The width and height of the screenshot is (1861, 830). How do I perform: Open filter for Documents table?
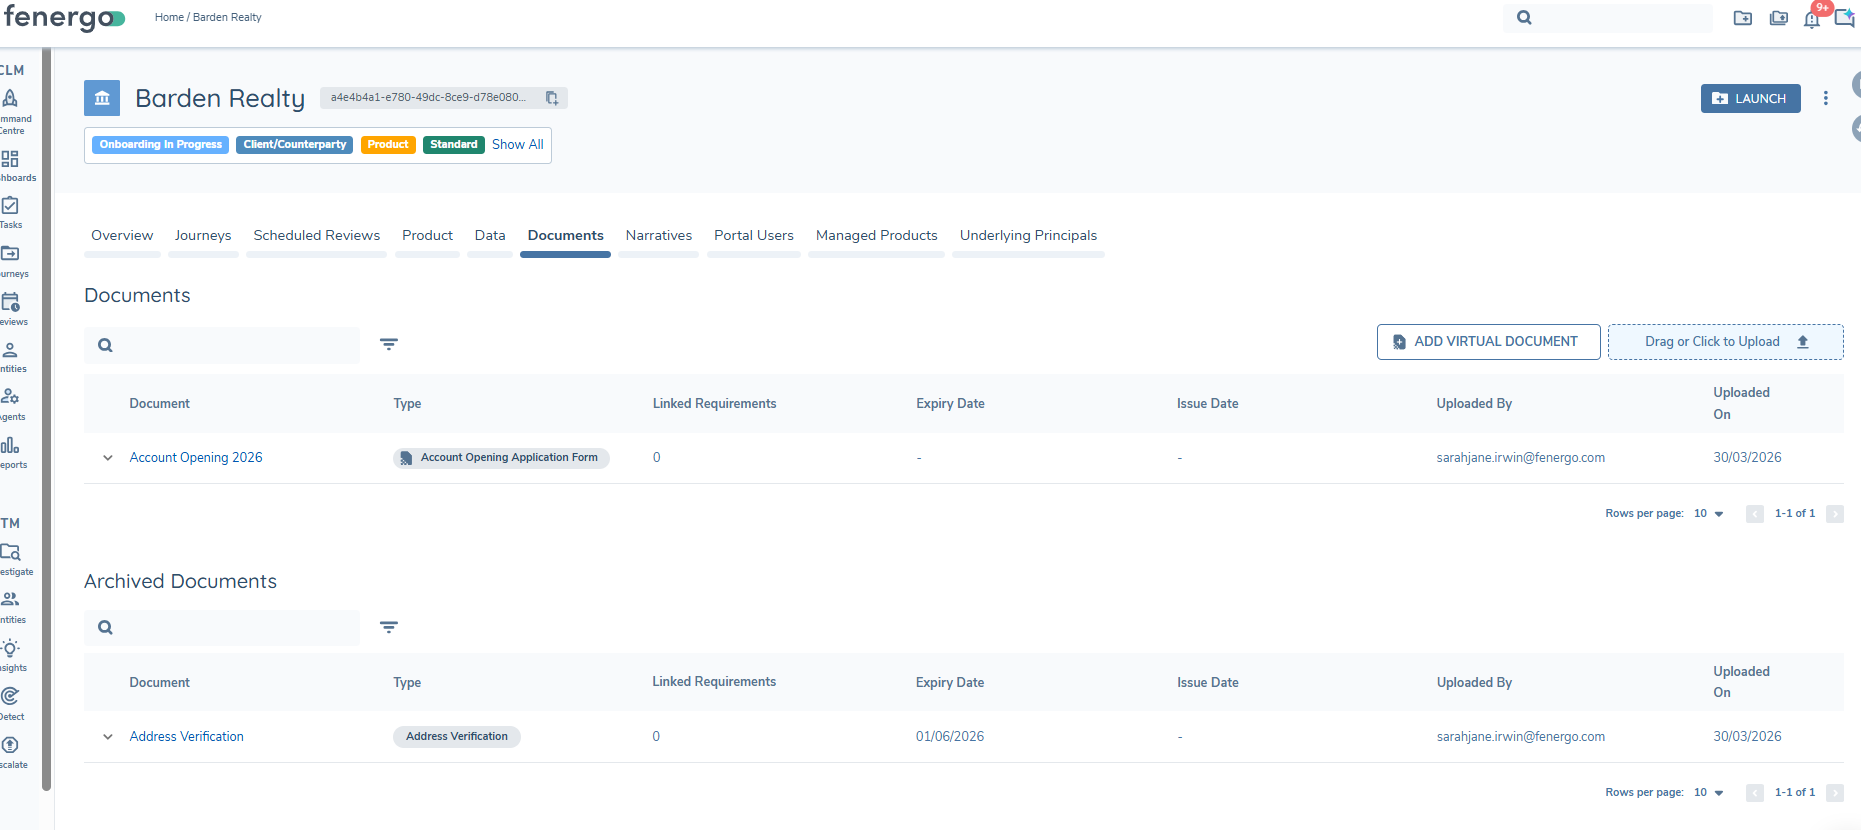click(389, 344)
